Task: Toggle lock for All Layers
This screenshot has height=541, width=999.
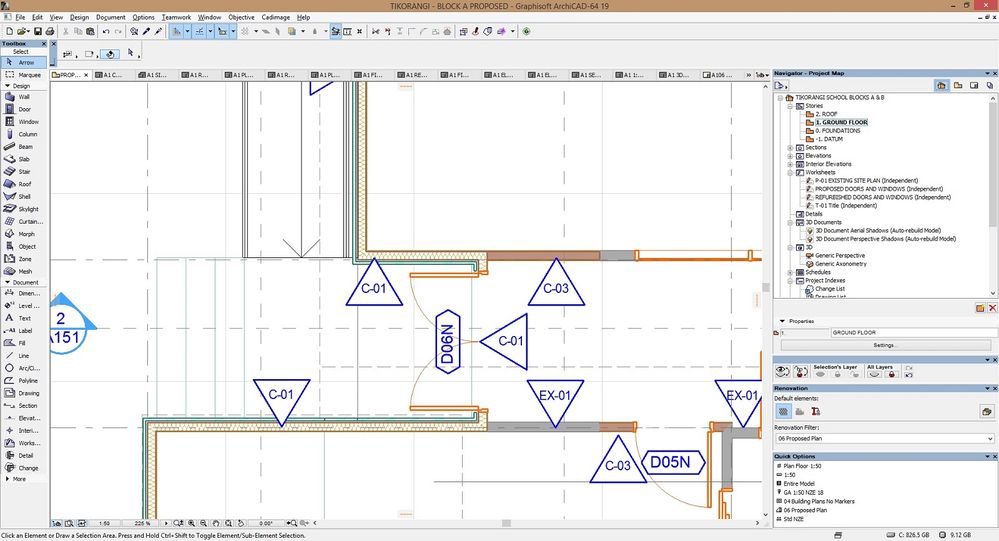Action: coord(891,374)
